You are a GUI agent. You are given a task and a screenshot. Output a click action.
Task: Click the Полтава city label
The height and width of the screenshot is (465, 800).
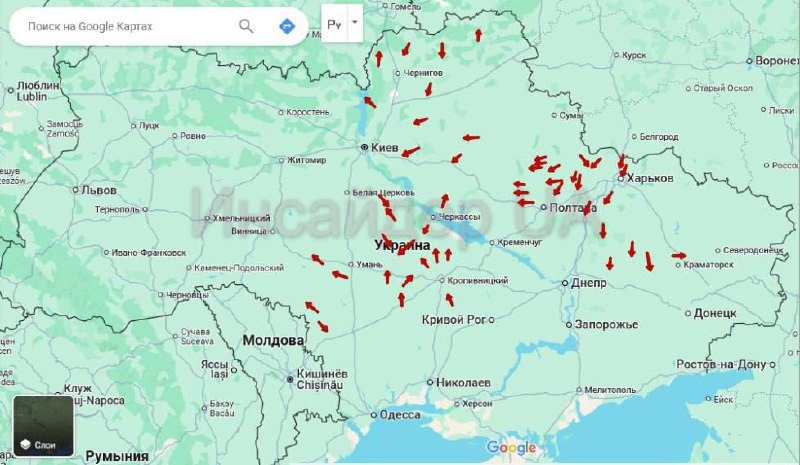[576, 207]
